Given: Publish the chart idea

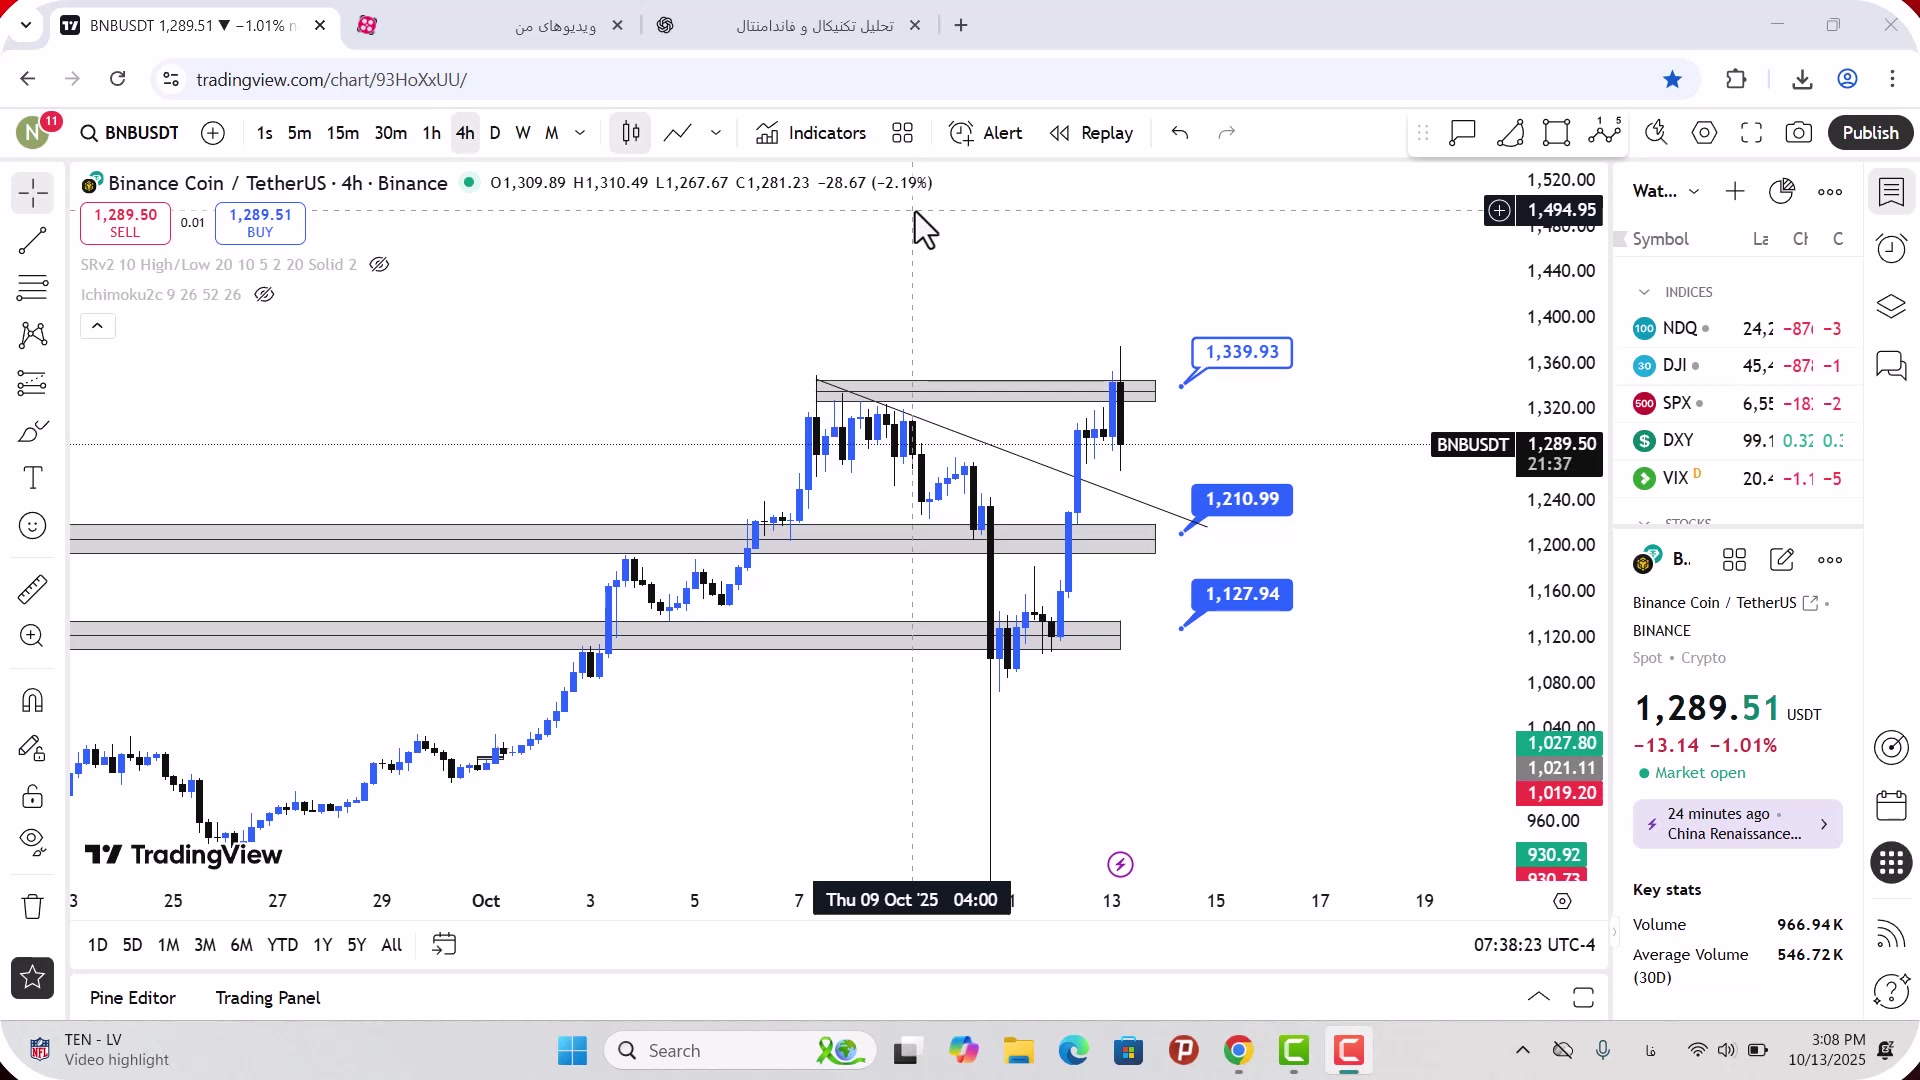Looking at the screenshot, I should tap(1871, 133).
